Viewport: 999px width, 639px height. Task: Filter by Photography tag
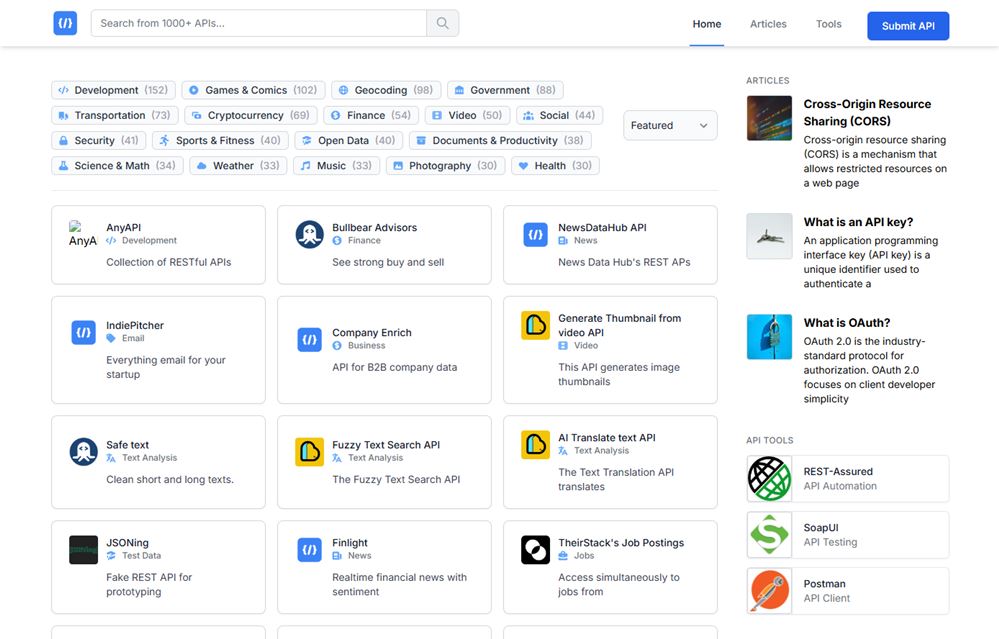pos(445,166)
